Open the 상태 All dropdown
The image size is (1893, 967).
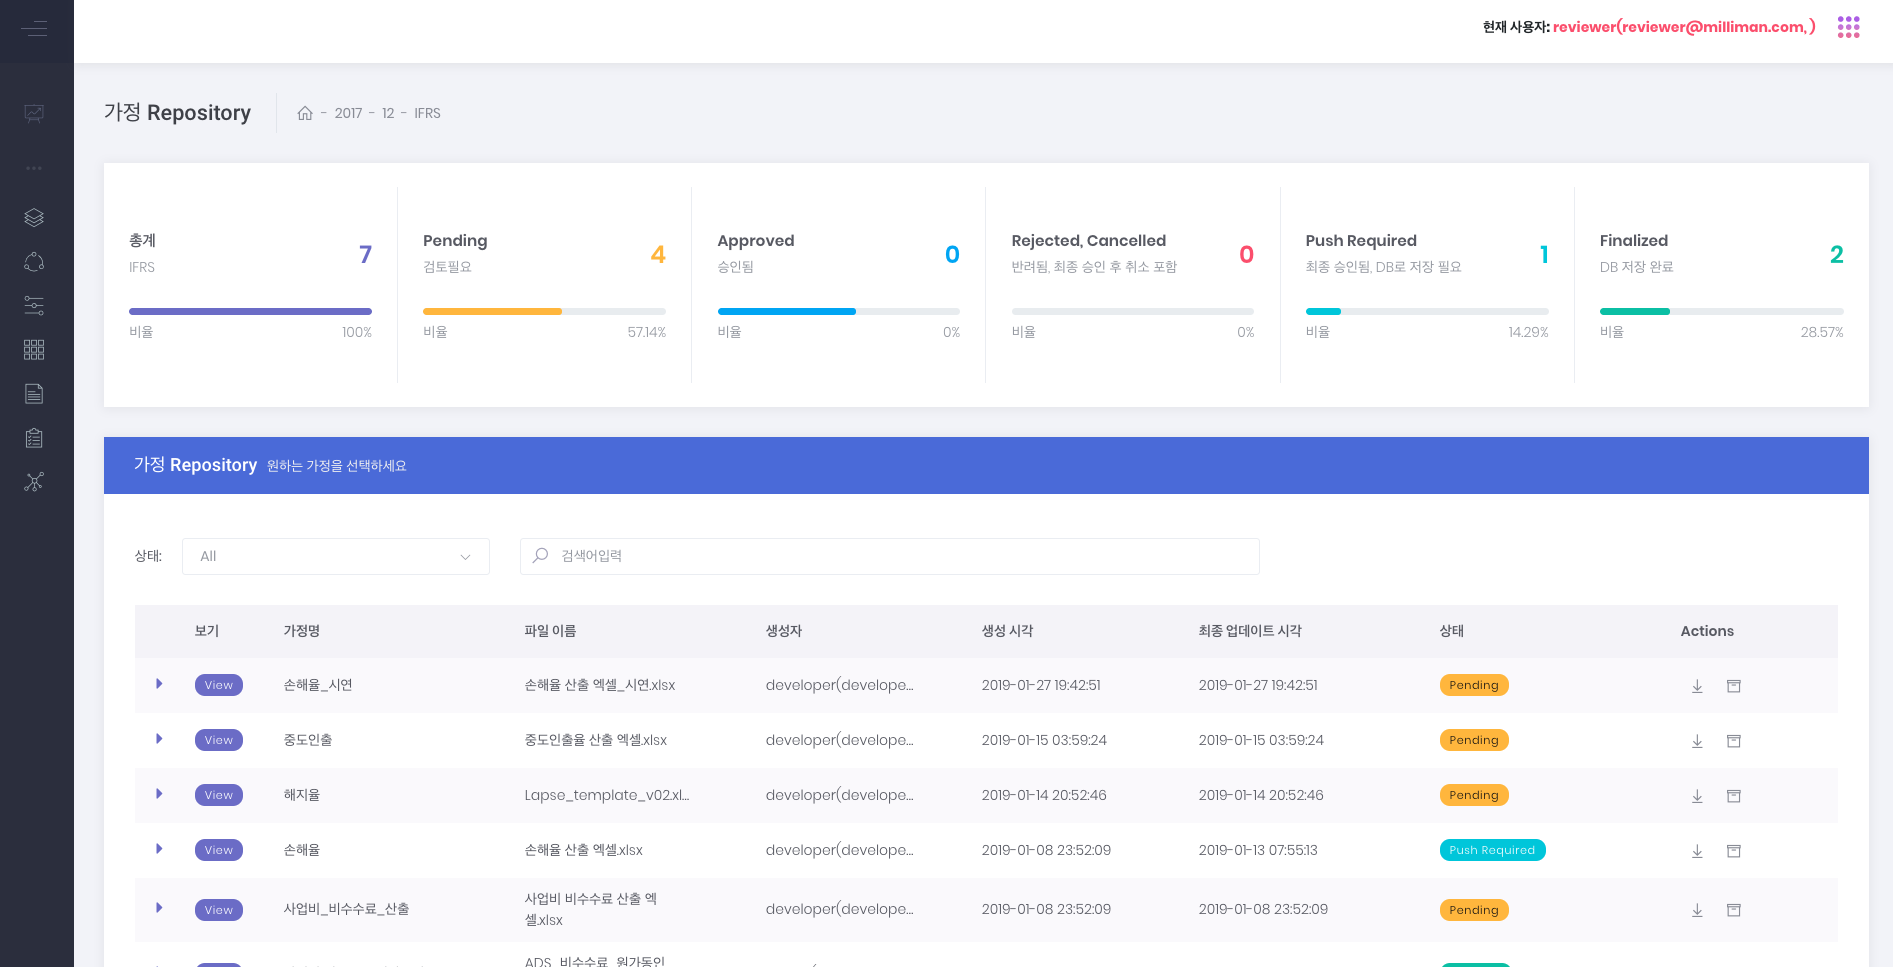point(336,556)
